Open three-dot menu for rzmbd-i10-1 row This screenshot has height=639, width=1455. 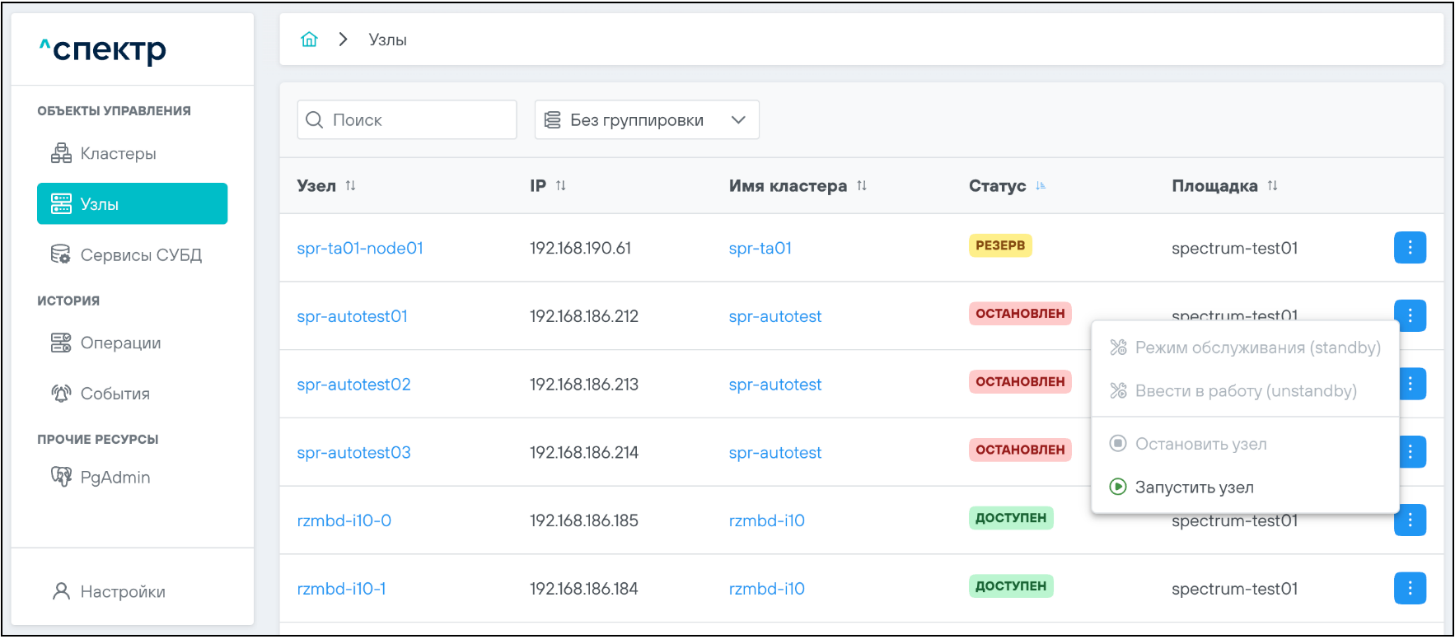pyautogui.click(x=1409, y=588)
